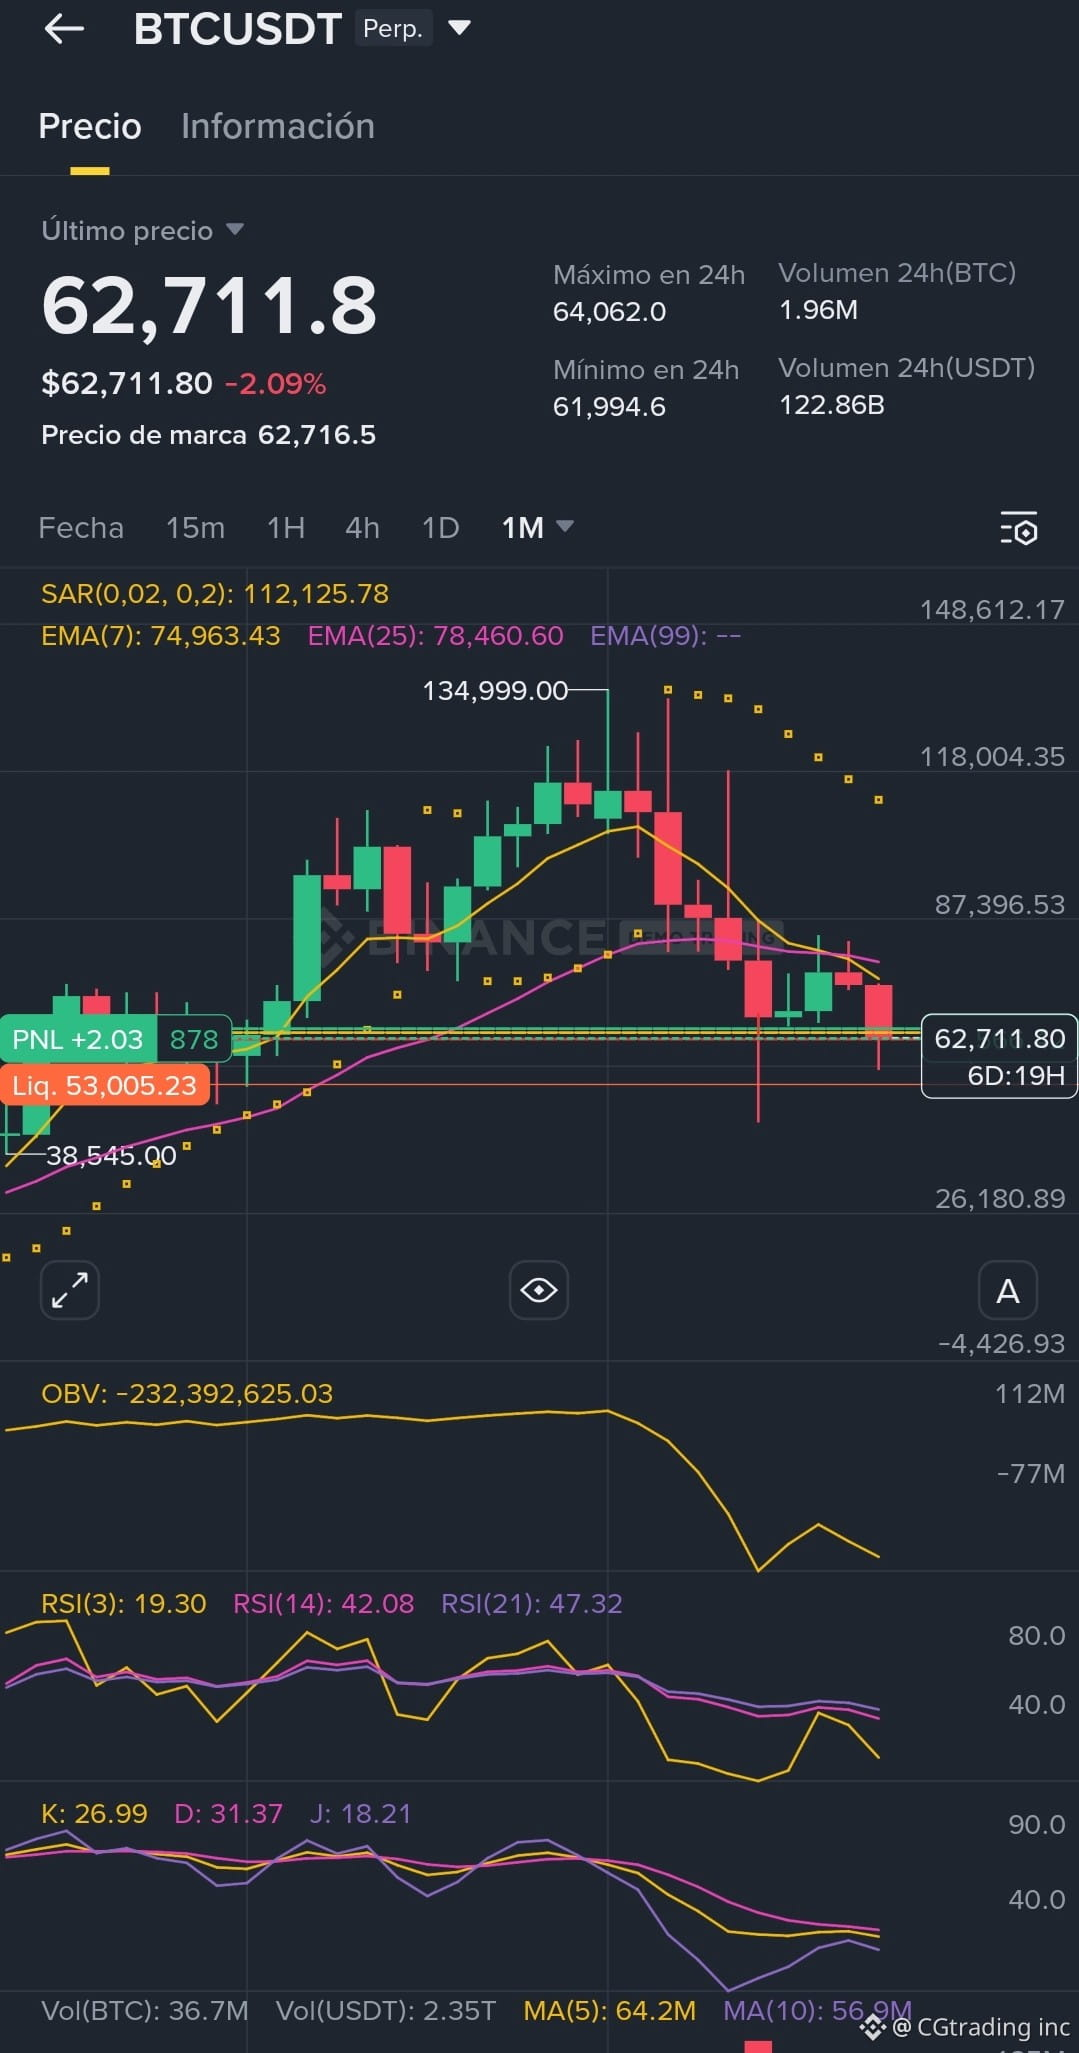Select the 1H timeframe
This screenshot has height=2053, width=1079.
point(286,527)
